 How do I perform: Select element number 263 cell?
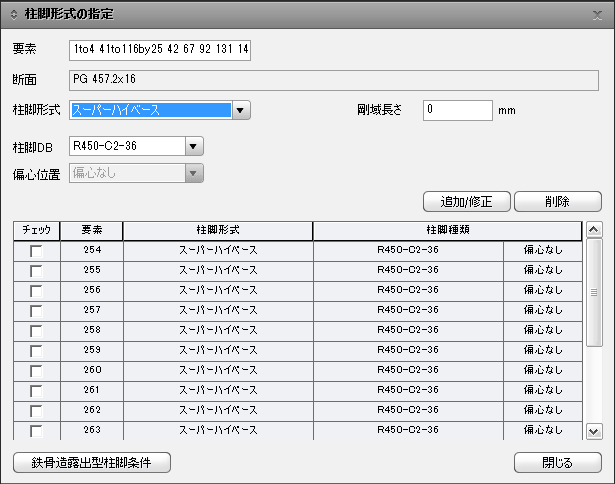click(x=92, y=431)
